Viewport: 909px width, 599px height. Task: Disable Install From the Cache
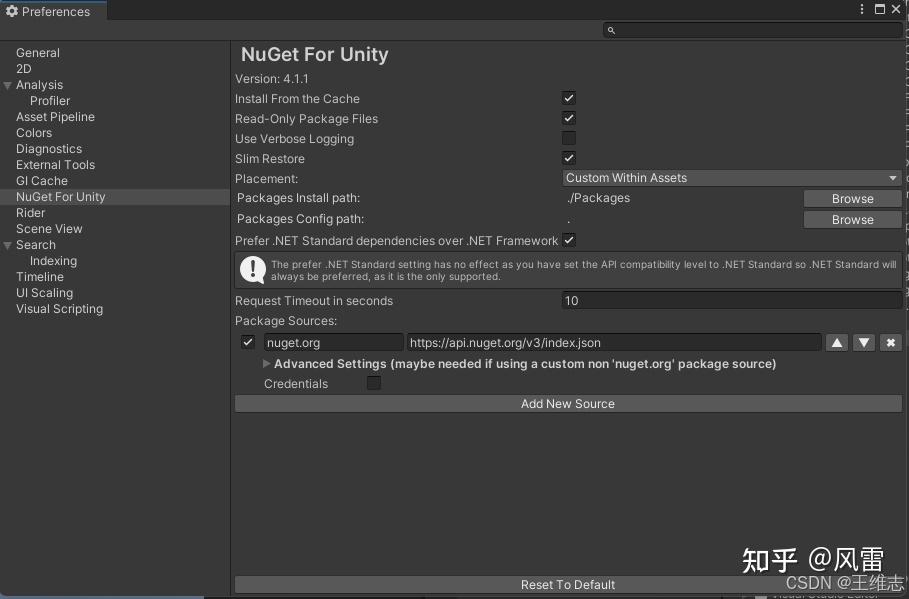(x=568, y=98)
